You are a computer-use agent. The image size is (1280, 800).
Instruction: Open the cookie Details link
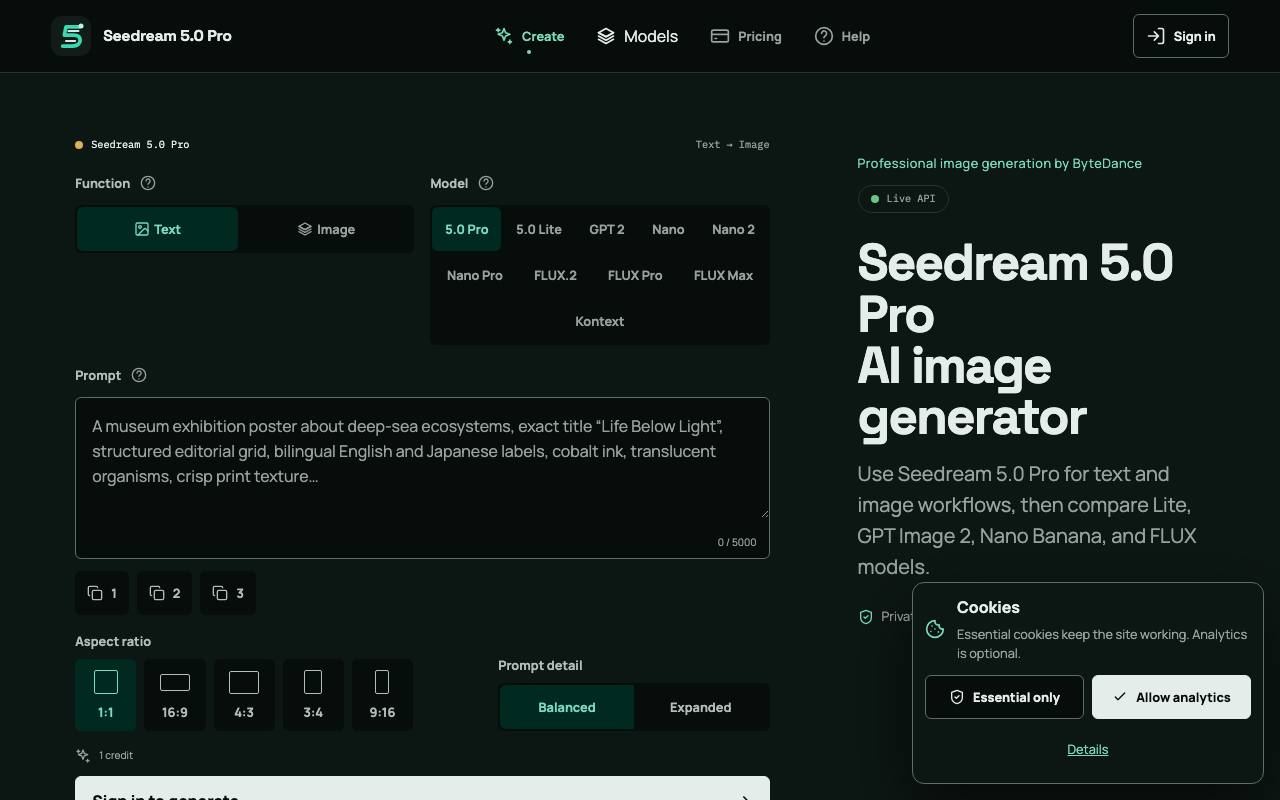pos(1088,749)
